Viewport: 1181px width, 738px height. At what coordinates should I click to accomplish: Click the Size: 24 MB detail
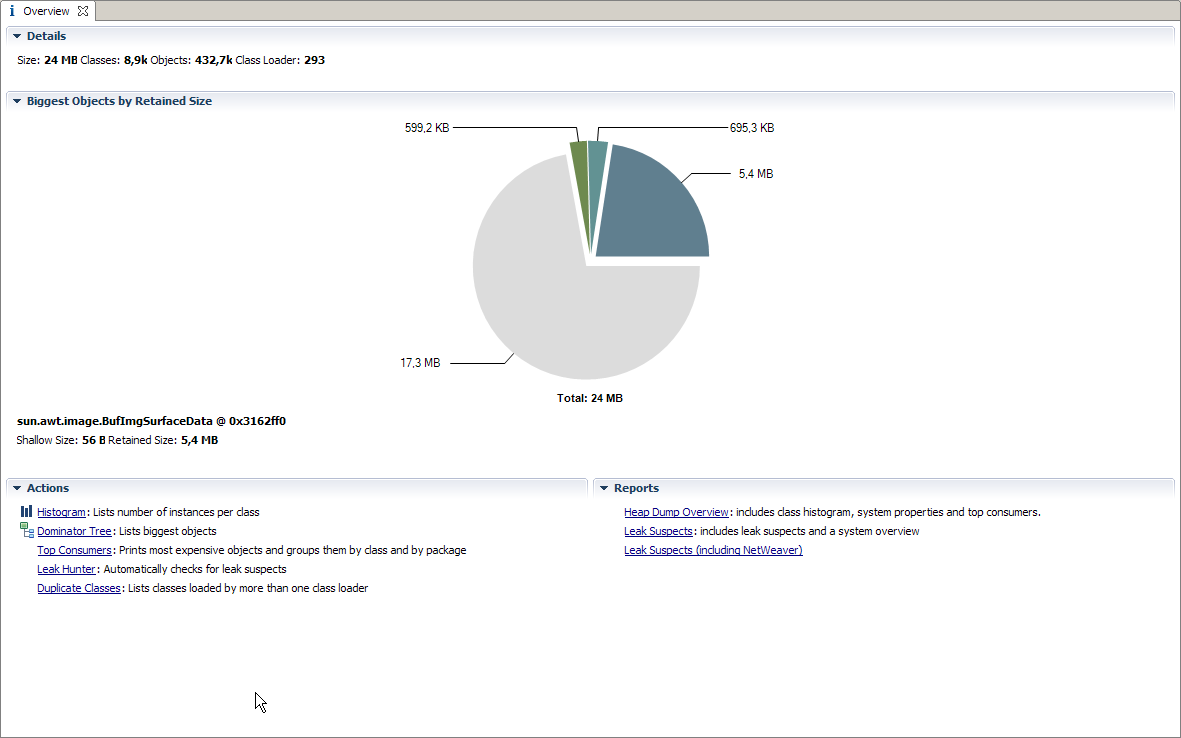[x=47, y=60]
